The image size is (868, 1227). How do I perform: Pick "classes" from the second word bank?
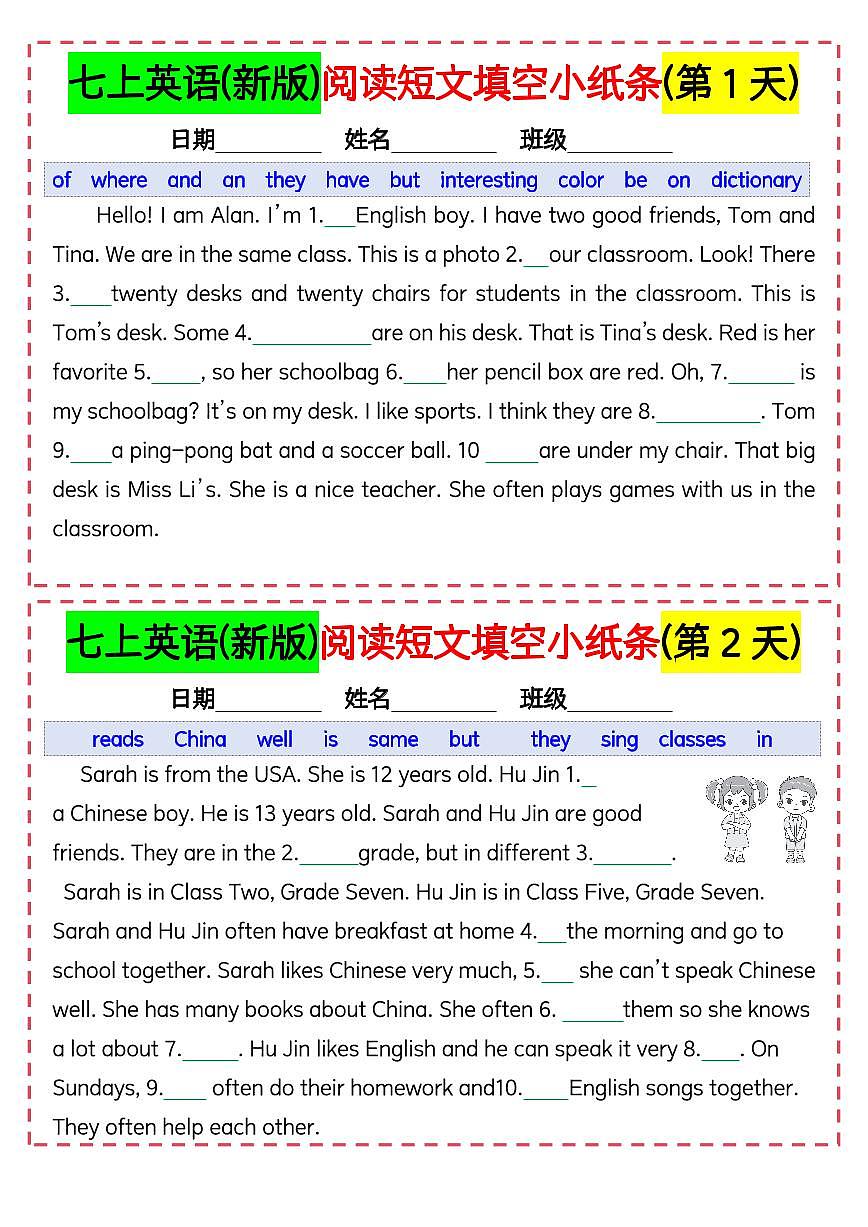pos(691,740)
